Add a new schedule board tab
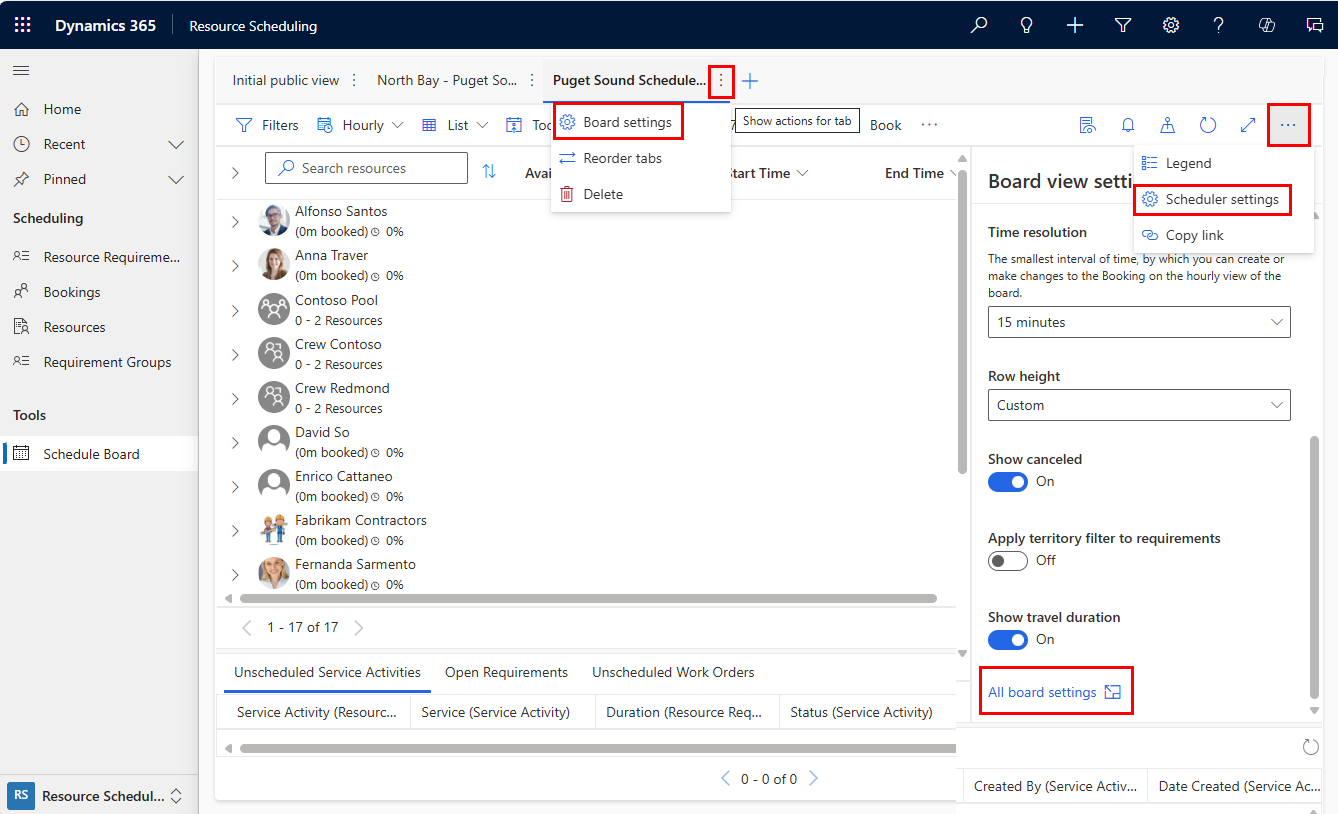This screenshot has height=814, width=1338. [x=750, y=81]
